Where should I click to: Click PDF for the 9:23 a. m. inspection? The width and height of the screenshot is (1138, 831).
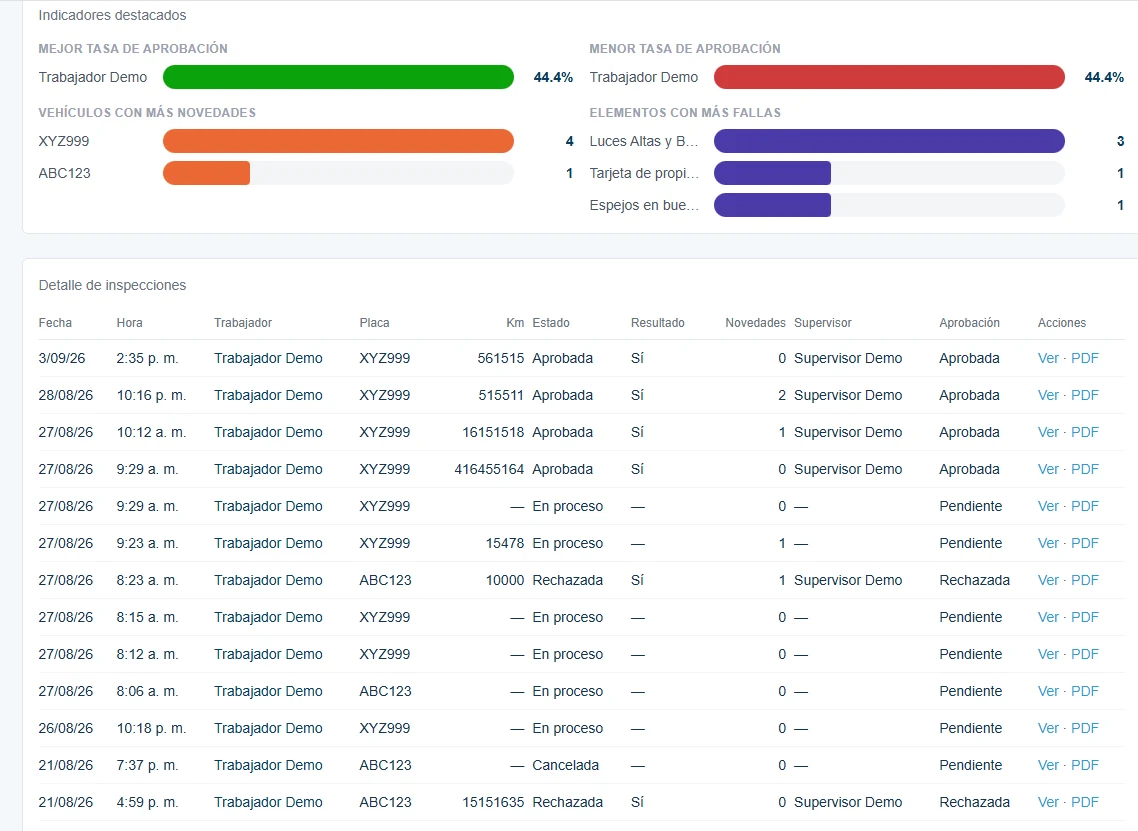[1084, 544]
